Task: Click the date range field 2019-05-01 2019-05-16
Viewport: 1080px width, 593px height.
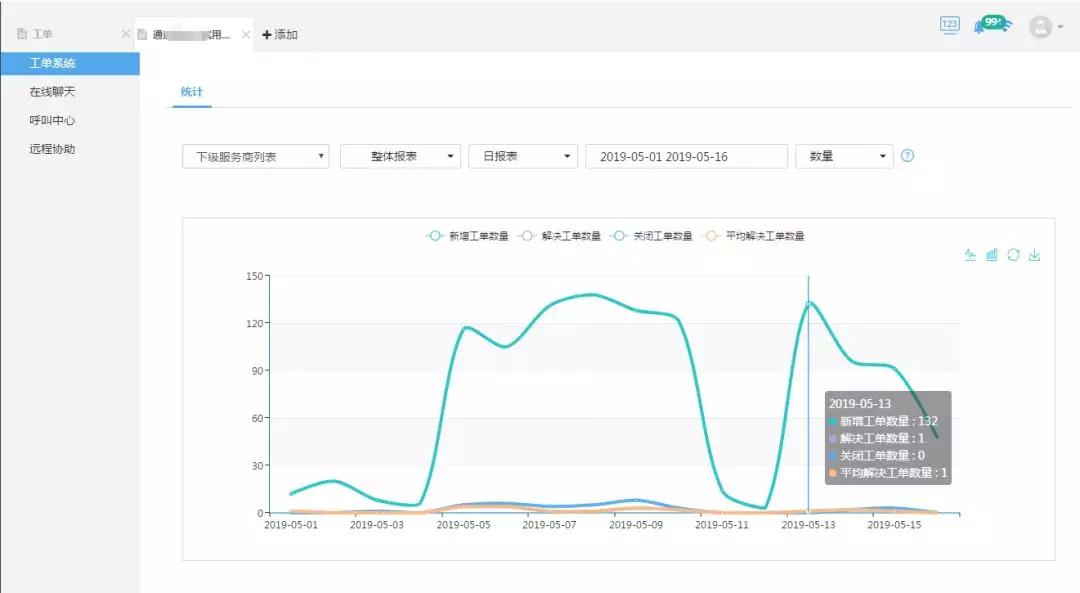Action: click(x=686, y=156)
